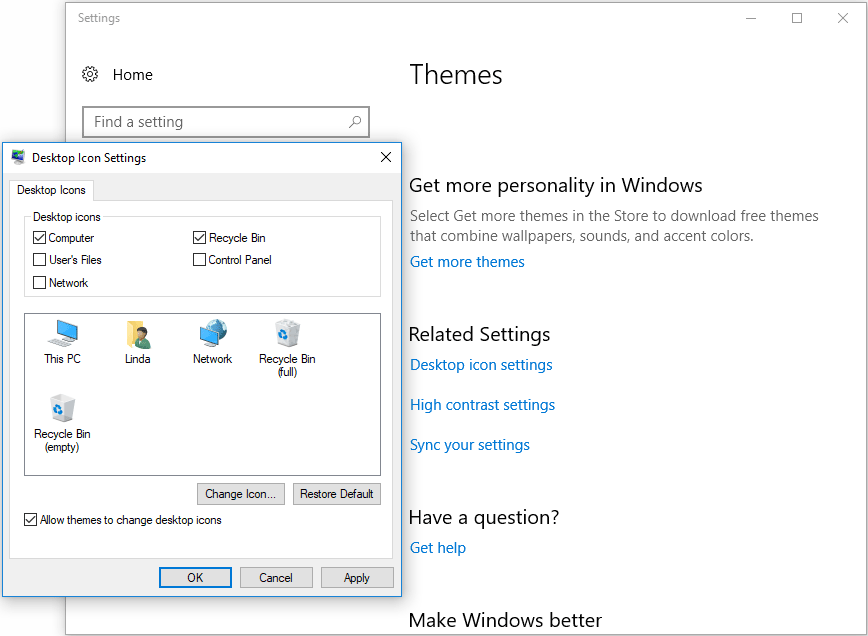Click the Change Icon... button
Viewport: 868px width, 636px height.
pos(241,494)
